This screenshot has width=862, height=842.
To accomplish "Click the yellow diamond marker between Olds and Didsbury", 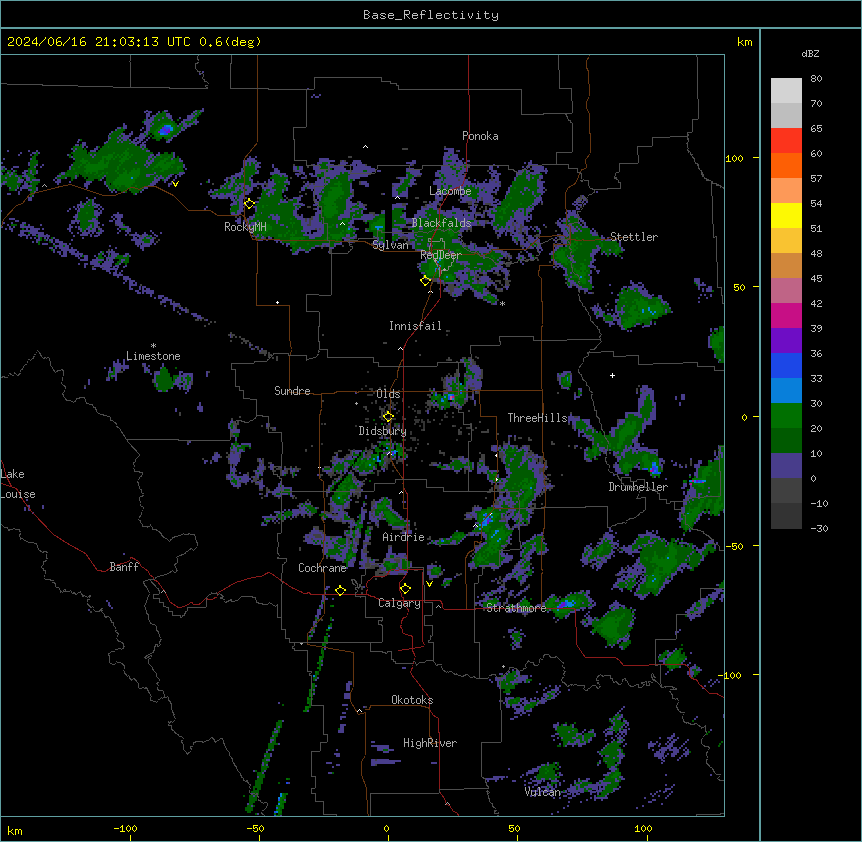I will click(x=388, y=416).
